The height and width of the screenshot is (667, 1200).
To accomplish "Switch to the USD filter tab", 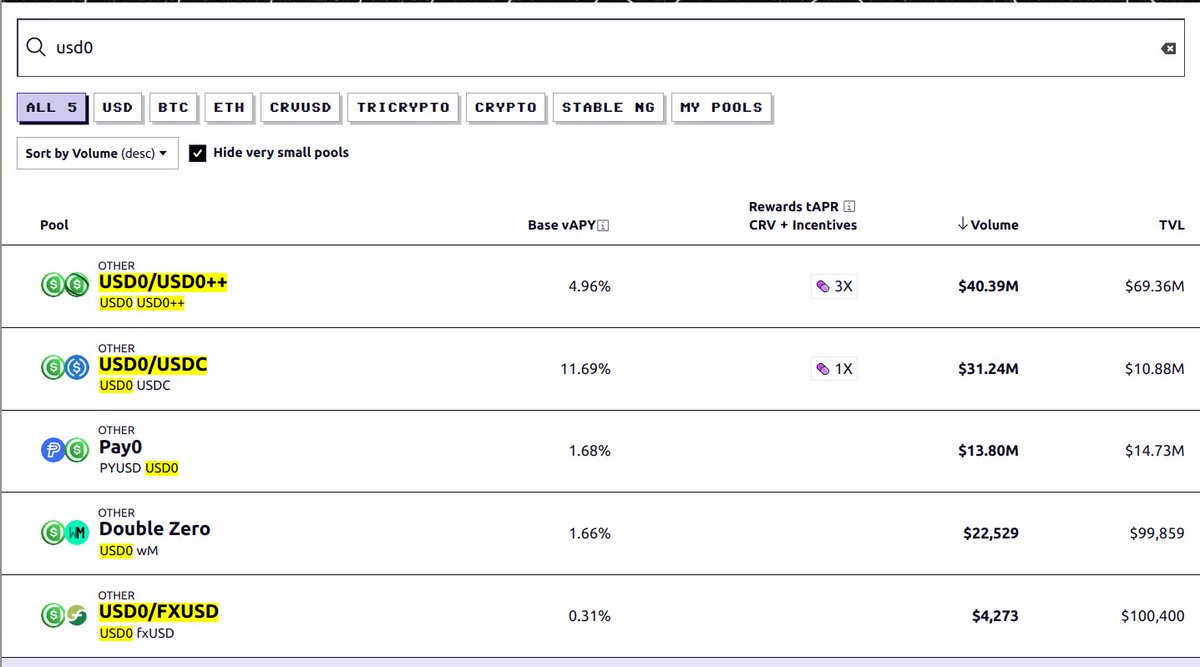I will (x=117, y=107).
